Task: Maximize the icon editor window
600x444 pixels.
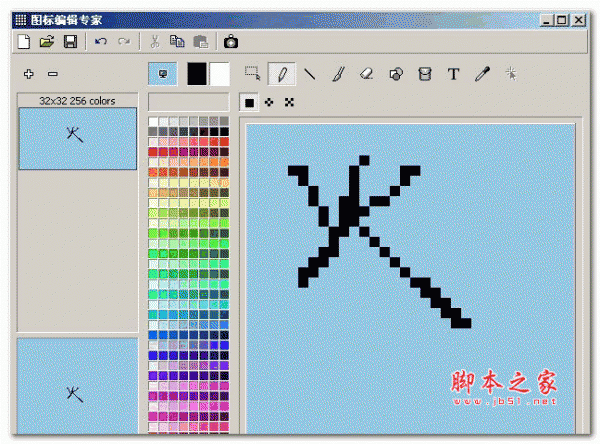Action: point(561,20)
